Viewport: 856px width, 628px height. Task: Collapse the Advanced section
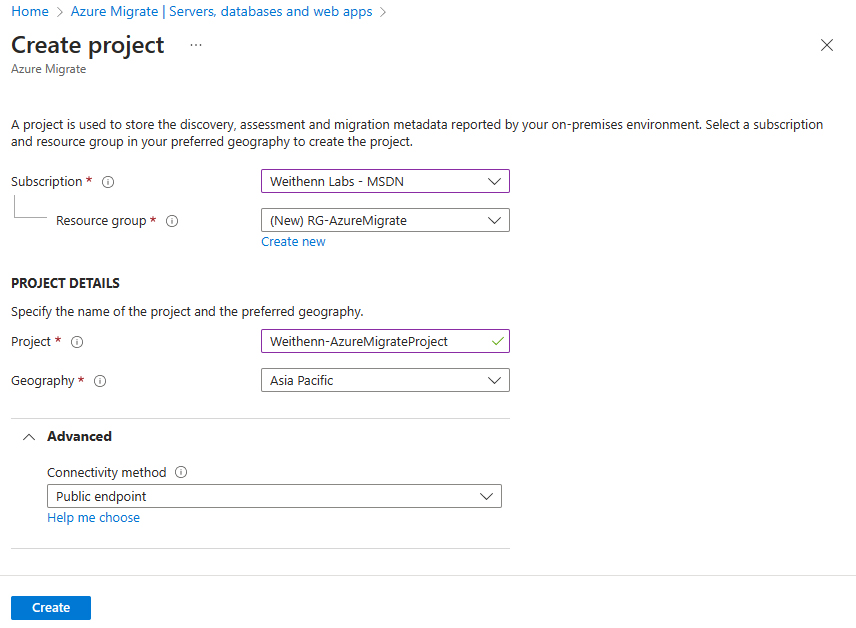tap(29, 437)
